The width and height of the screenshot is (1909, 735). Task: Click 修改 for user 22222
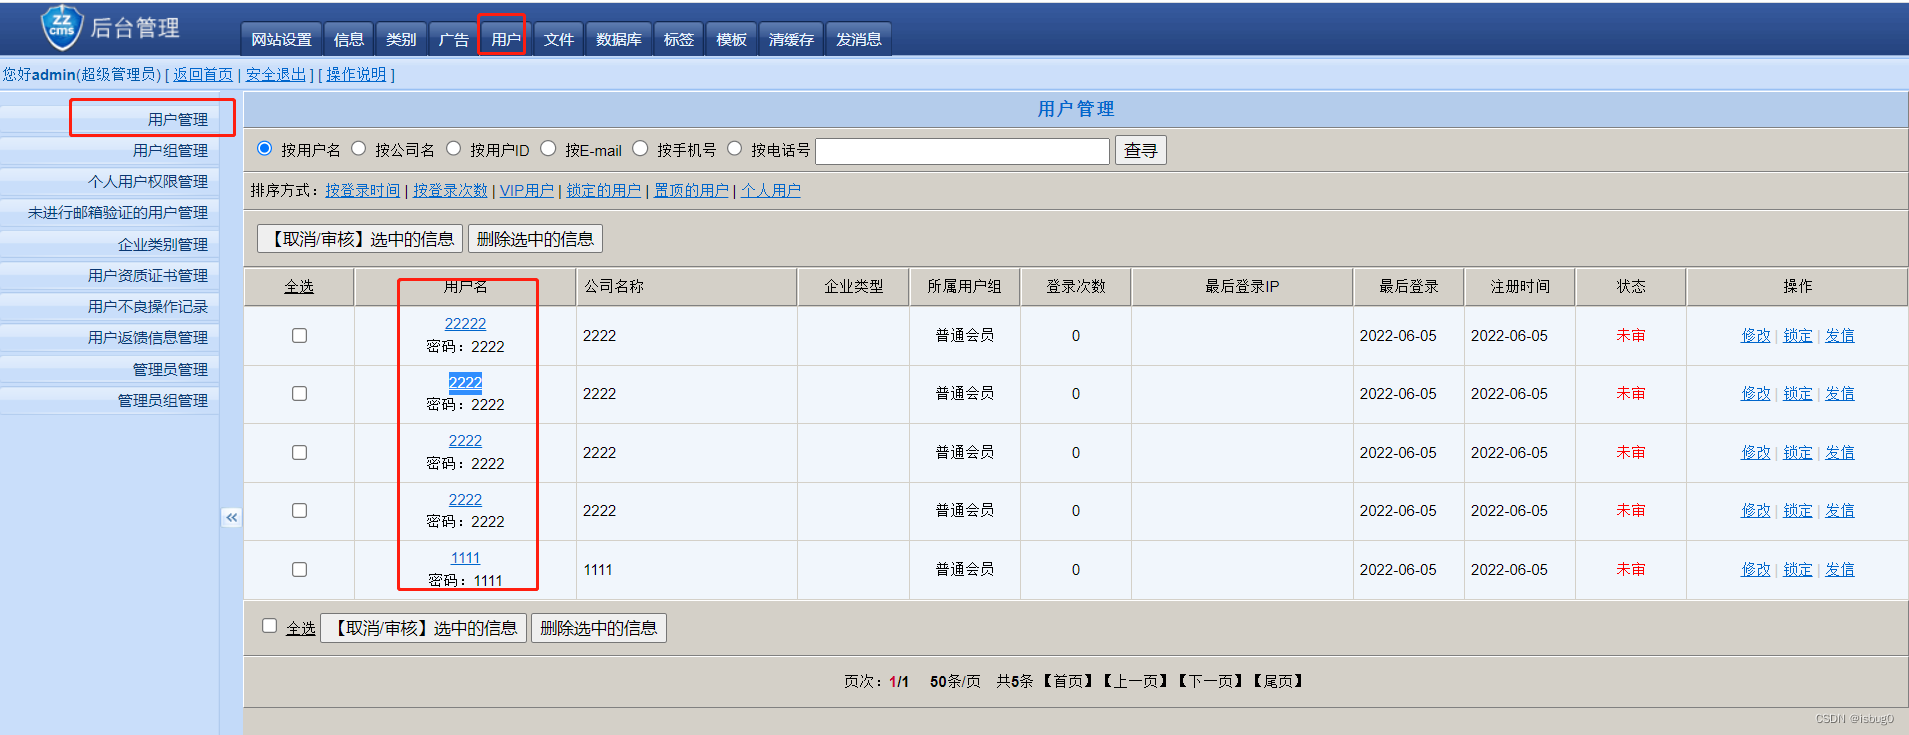click(x=1756, y=336)
